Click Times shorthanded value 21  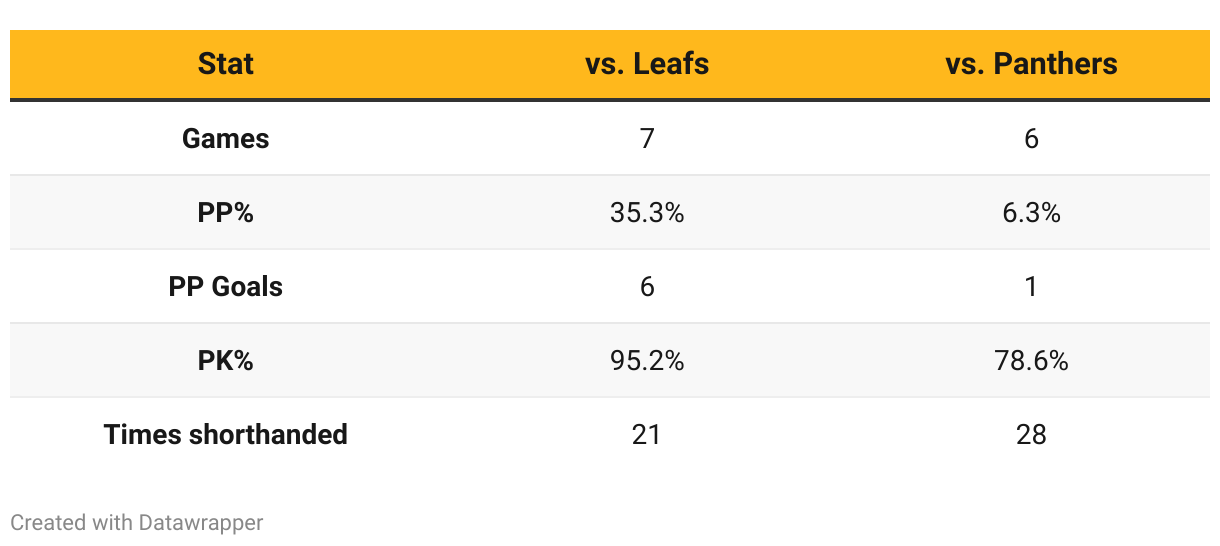(647, 434)
